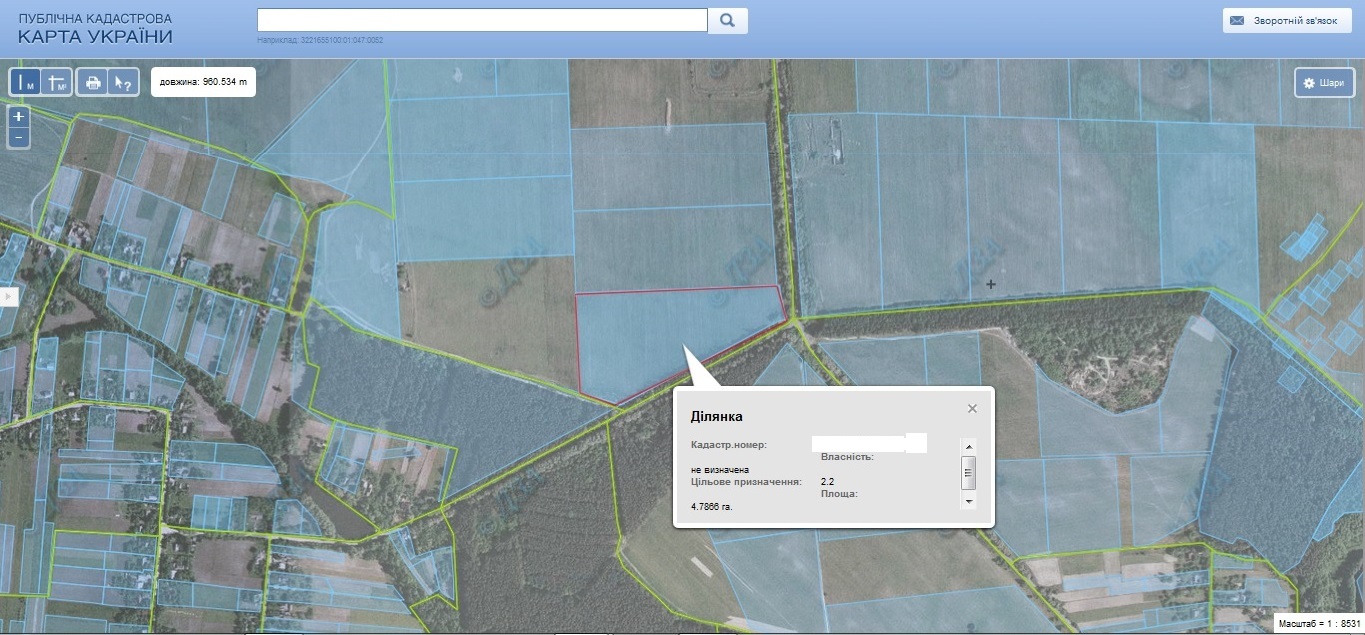Click the довжина measurement result box
Screen dimensions: 1365x635
[203, 82]
